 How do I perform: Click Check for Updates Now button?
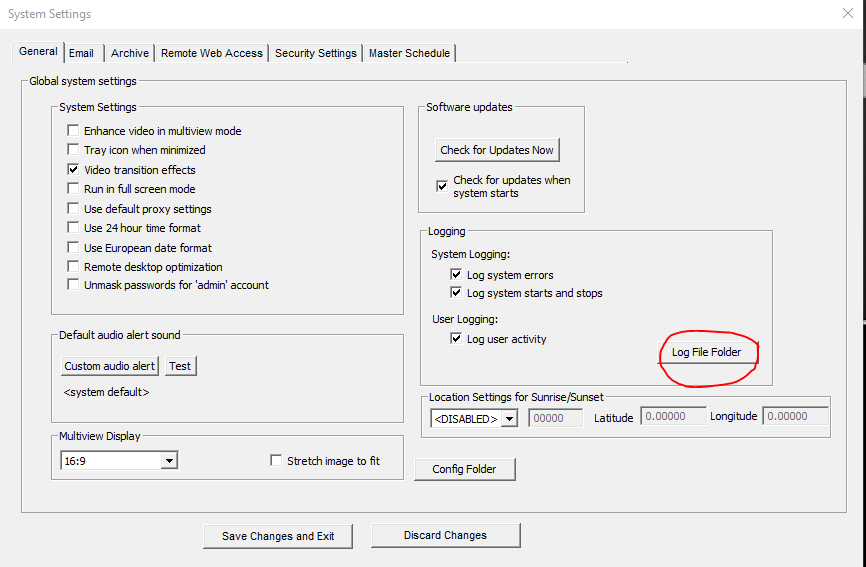(497, 150)
